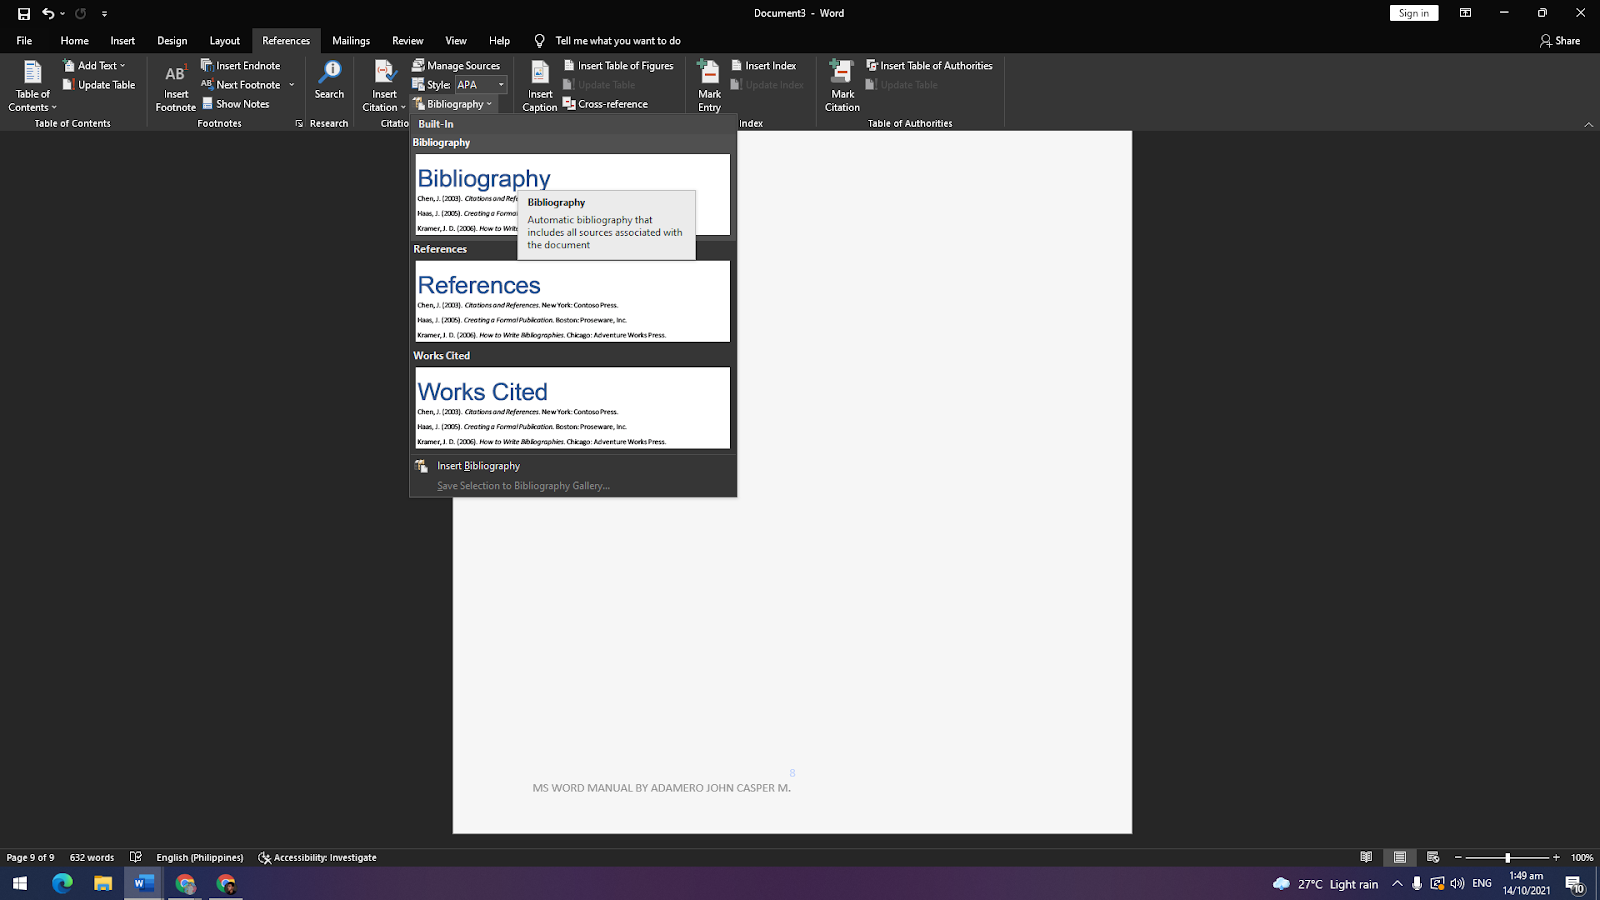Switch to Print Layout view

1400,857
